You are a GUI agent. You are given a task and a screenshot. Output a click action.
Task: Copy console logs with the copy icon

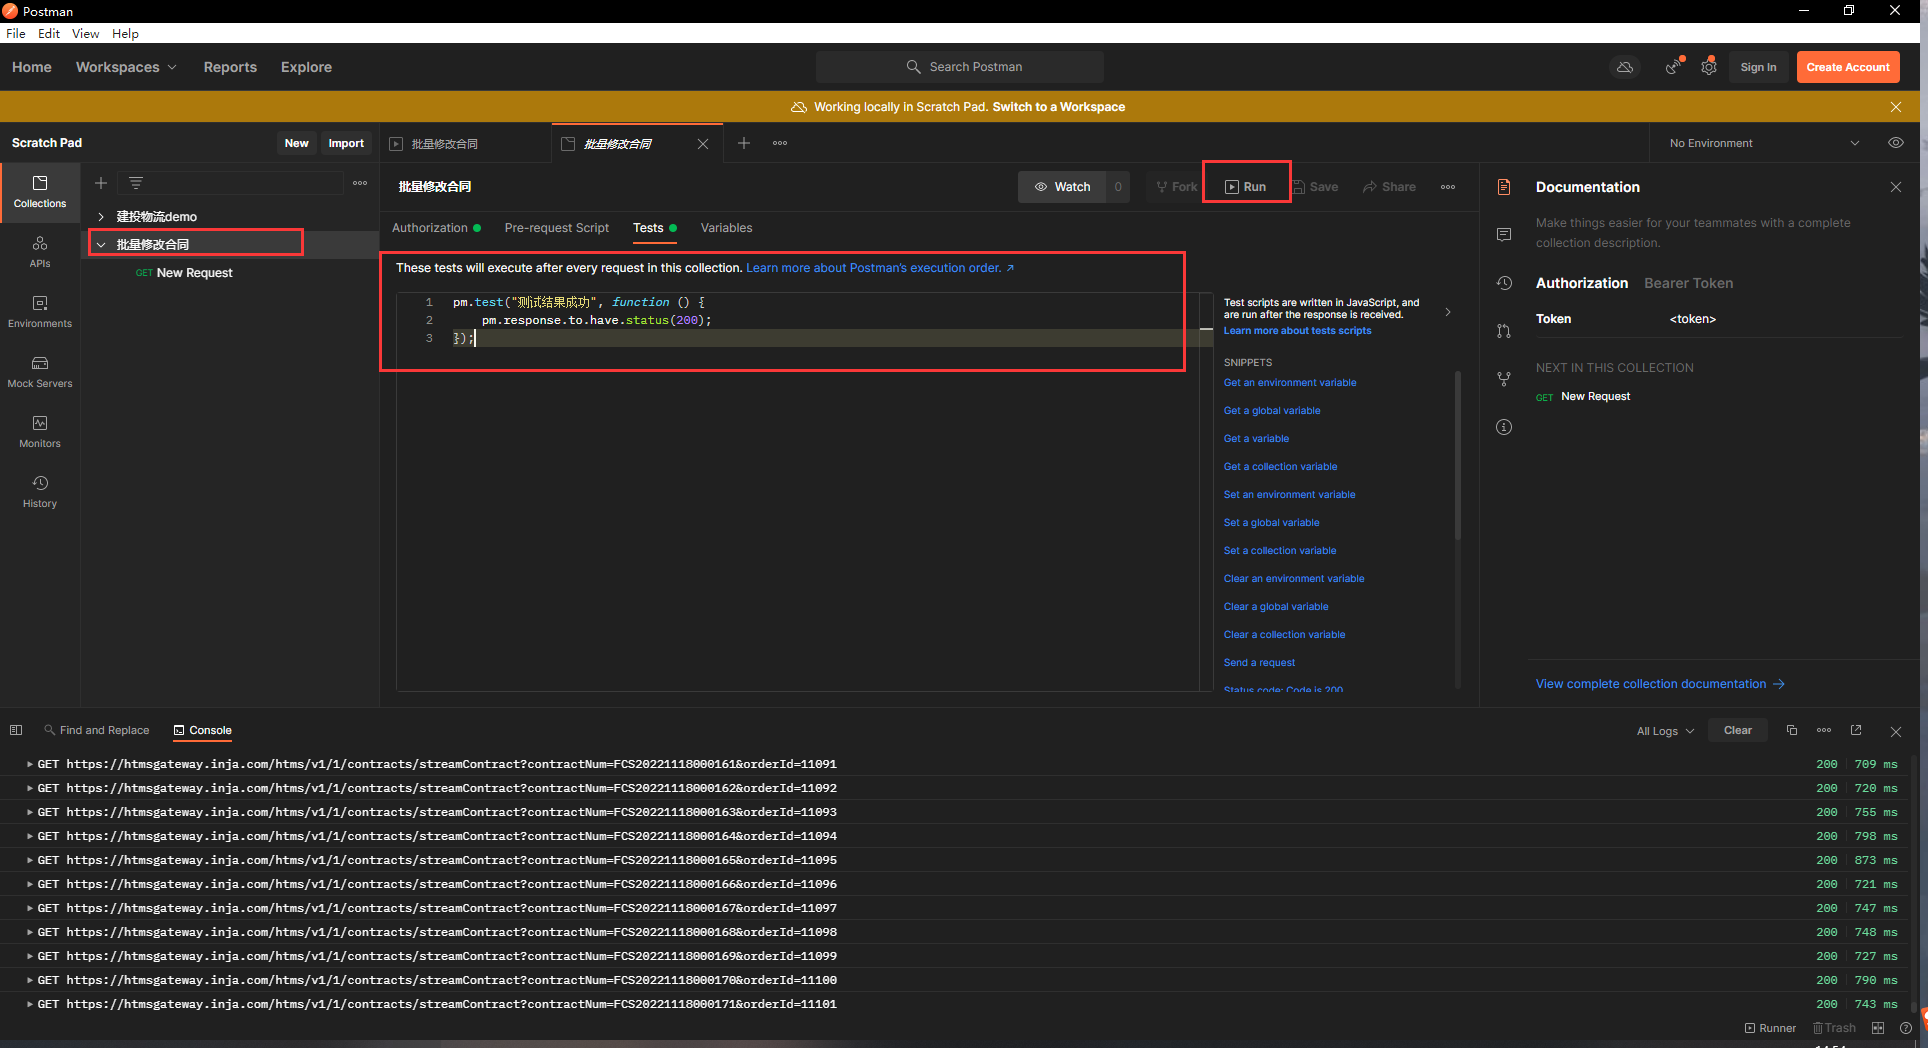point(1792,730)
